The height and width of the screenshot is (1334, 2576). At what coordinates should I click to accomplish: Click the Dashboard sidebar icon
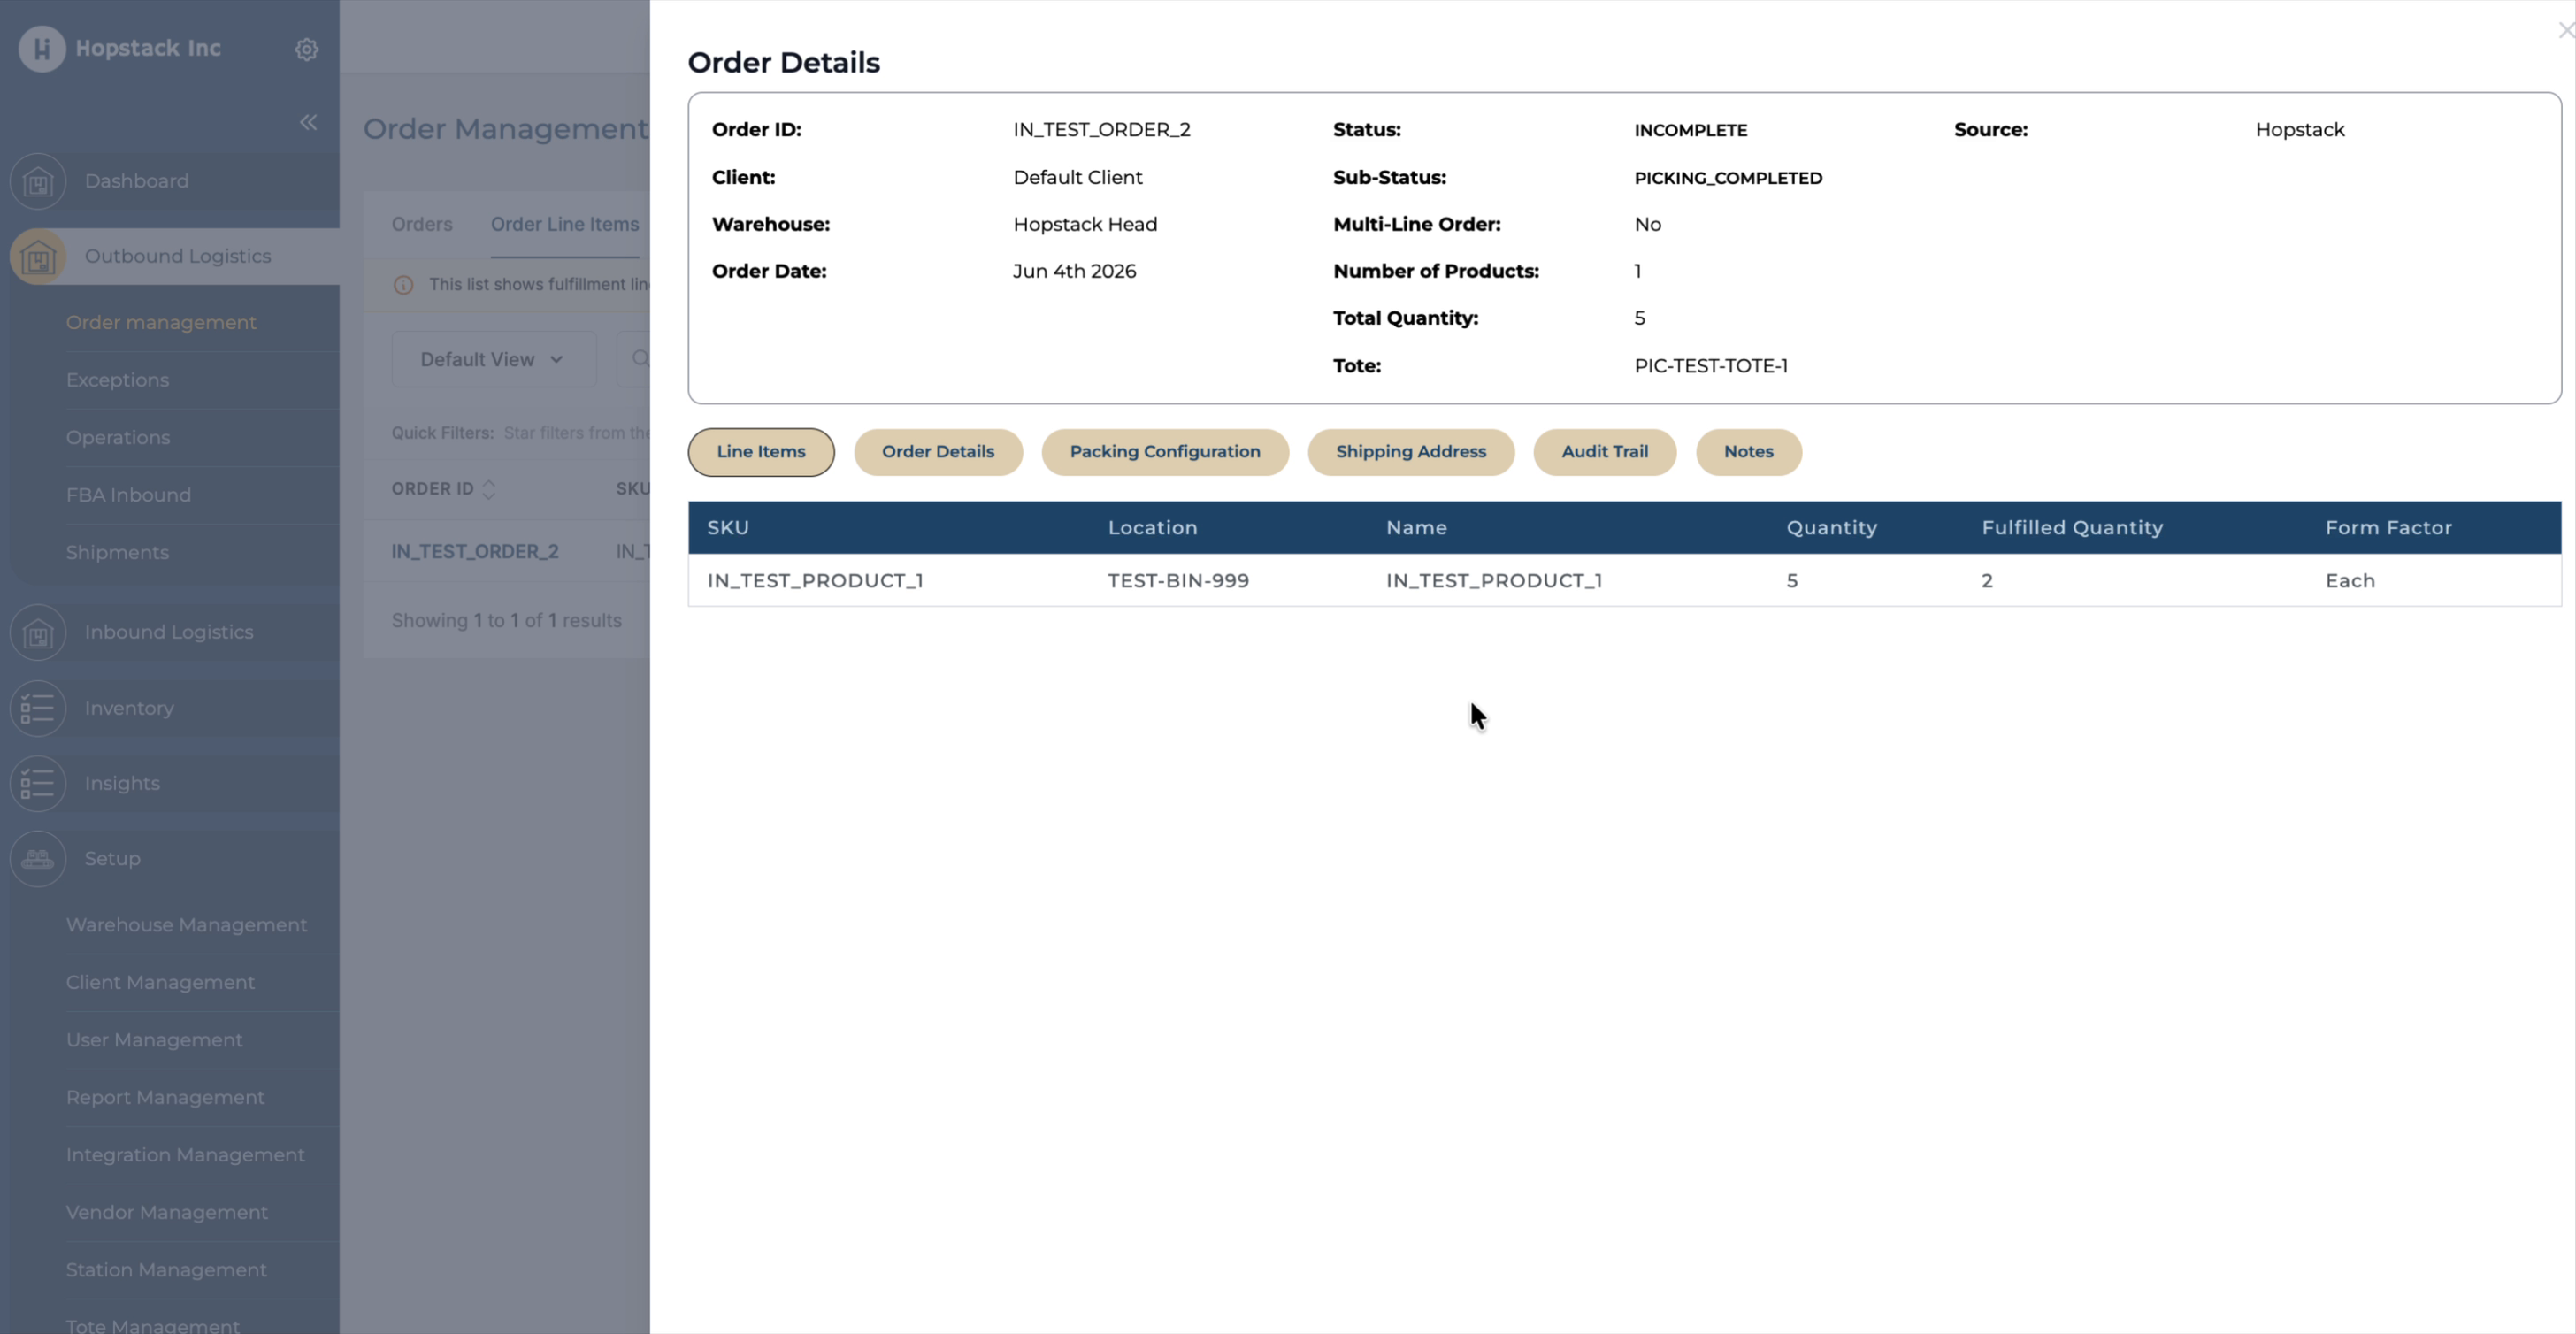click(38, 181)
